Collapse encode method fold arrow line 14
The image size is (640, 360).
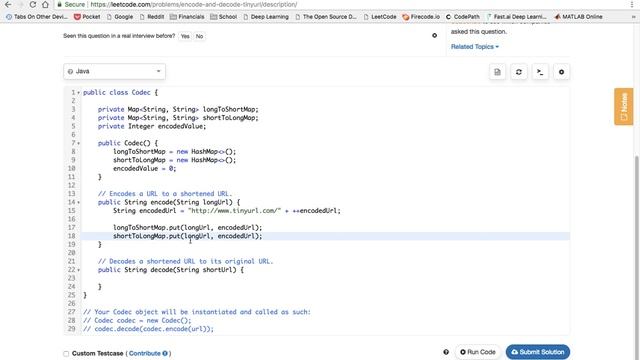click(x=78, y=202)
